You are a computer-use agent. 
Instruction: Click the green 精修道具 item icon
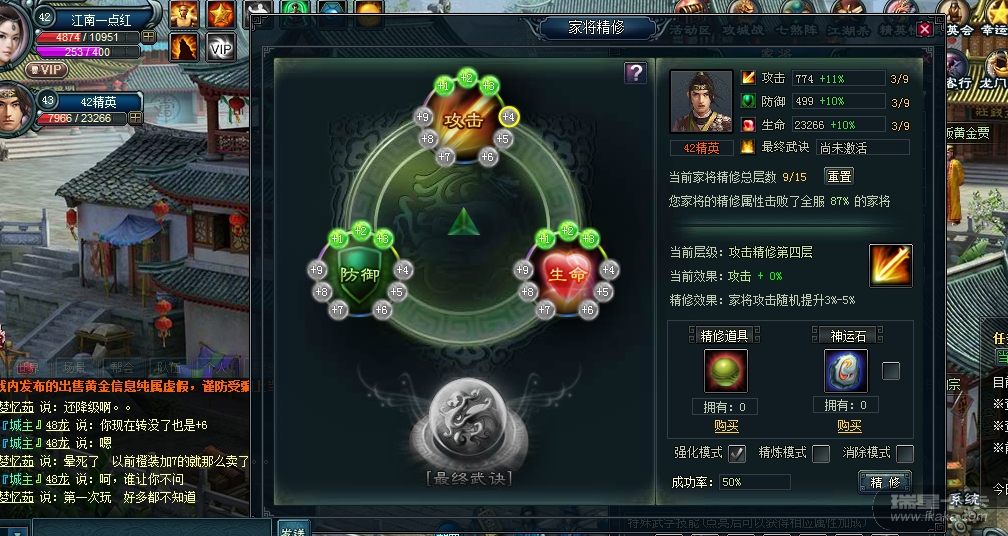[726, 371]
